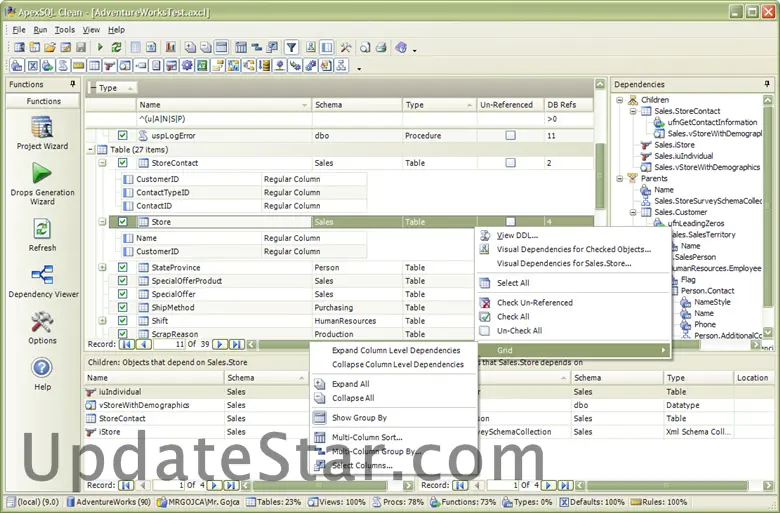Click the funnel filter toolbar icon
This screenshot has height=513, width=780.
coord(292,47)
